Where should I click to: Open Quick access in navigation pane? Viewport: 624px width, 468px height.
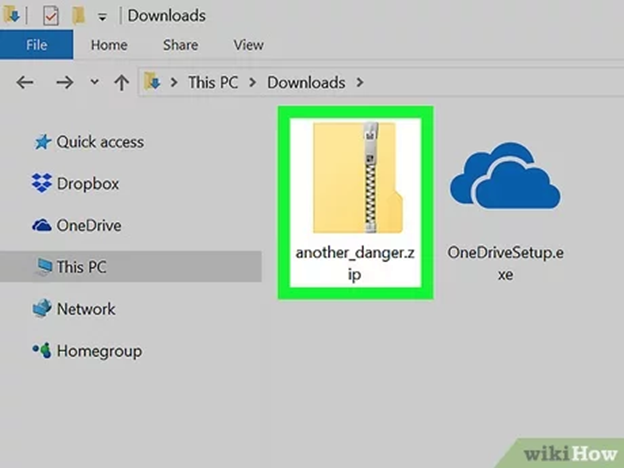100,142
